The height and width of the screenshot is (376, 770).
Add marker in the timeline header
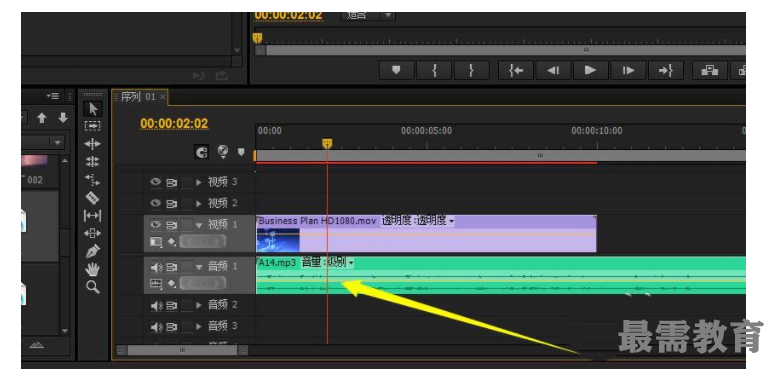click(241, 152)
